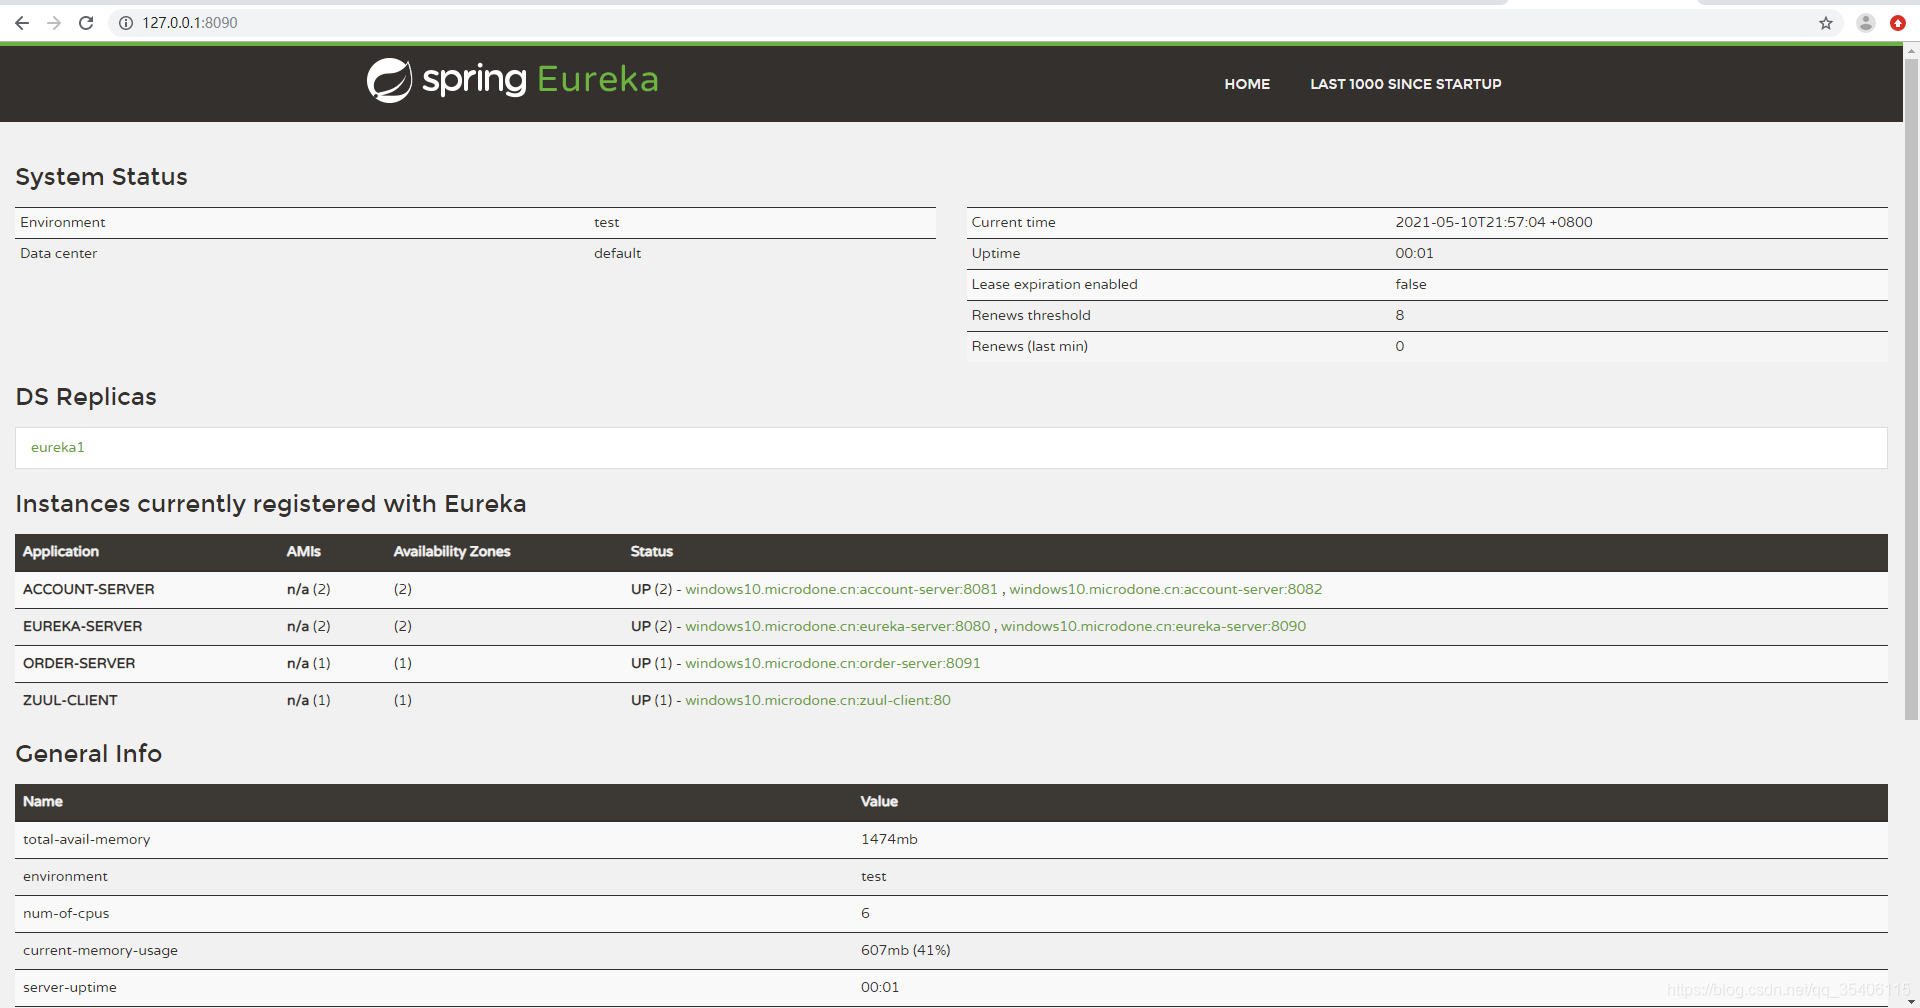1920x1008 pixels.
Task: Select EUREKA-SERVER application name
Action: [83, 626]
